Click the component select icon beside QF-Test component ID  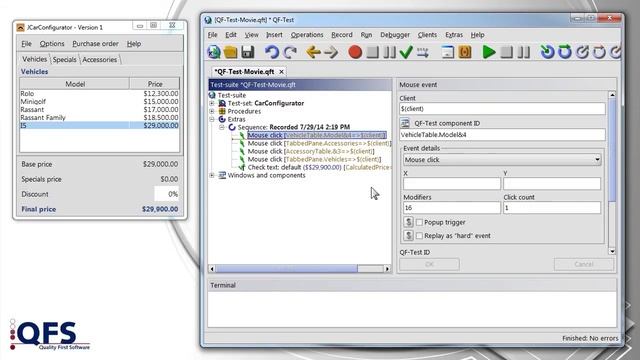[x=405, y=123]
